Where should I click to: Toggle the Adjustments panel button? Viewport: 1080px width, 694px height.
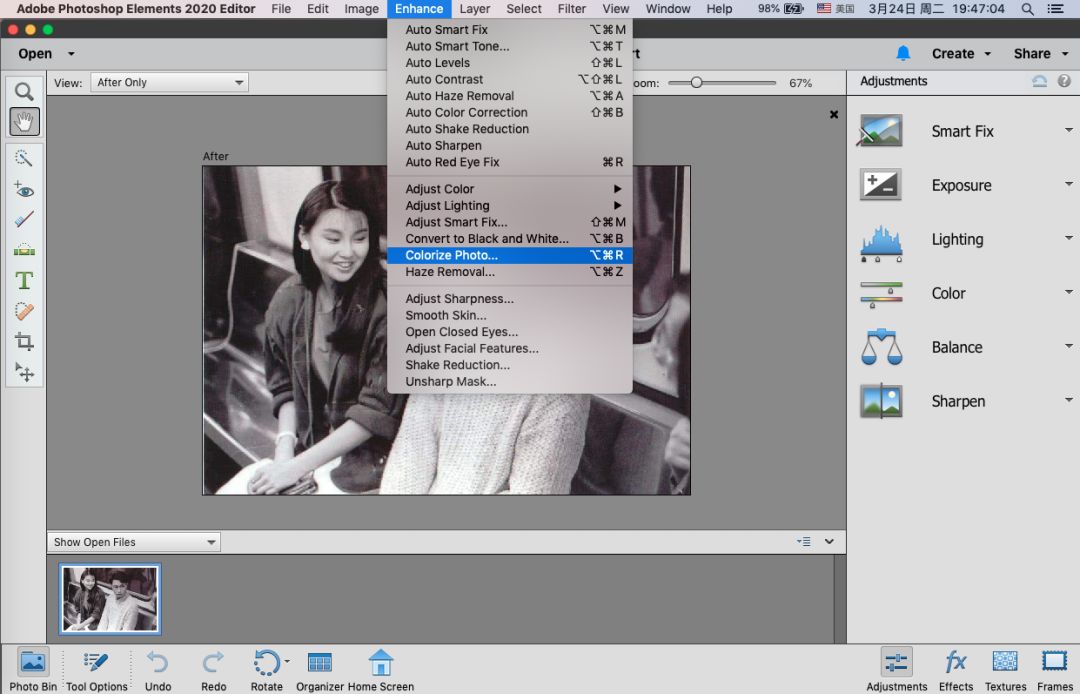click(x=896, y=668)
